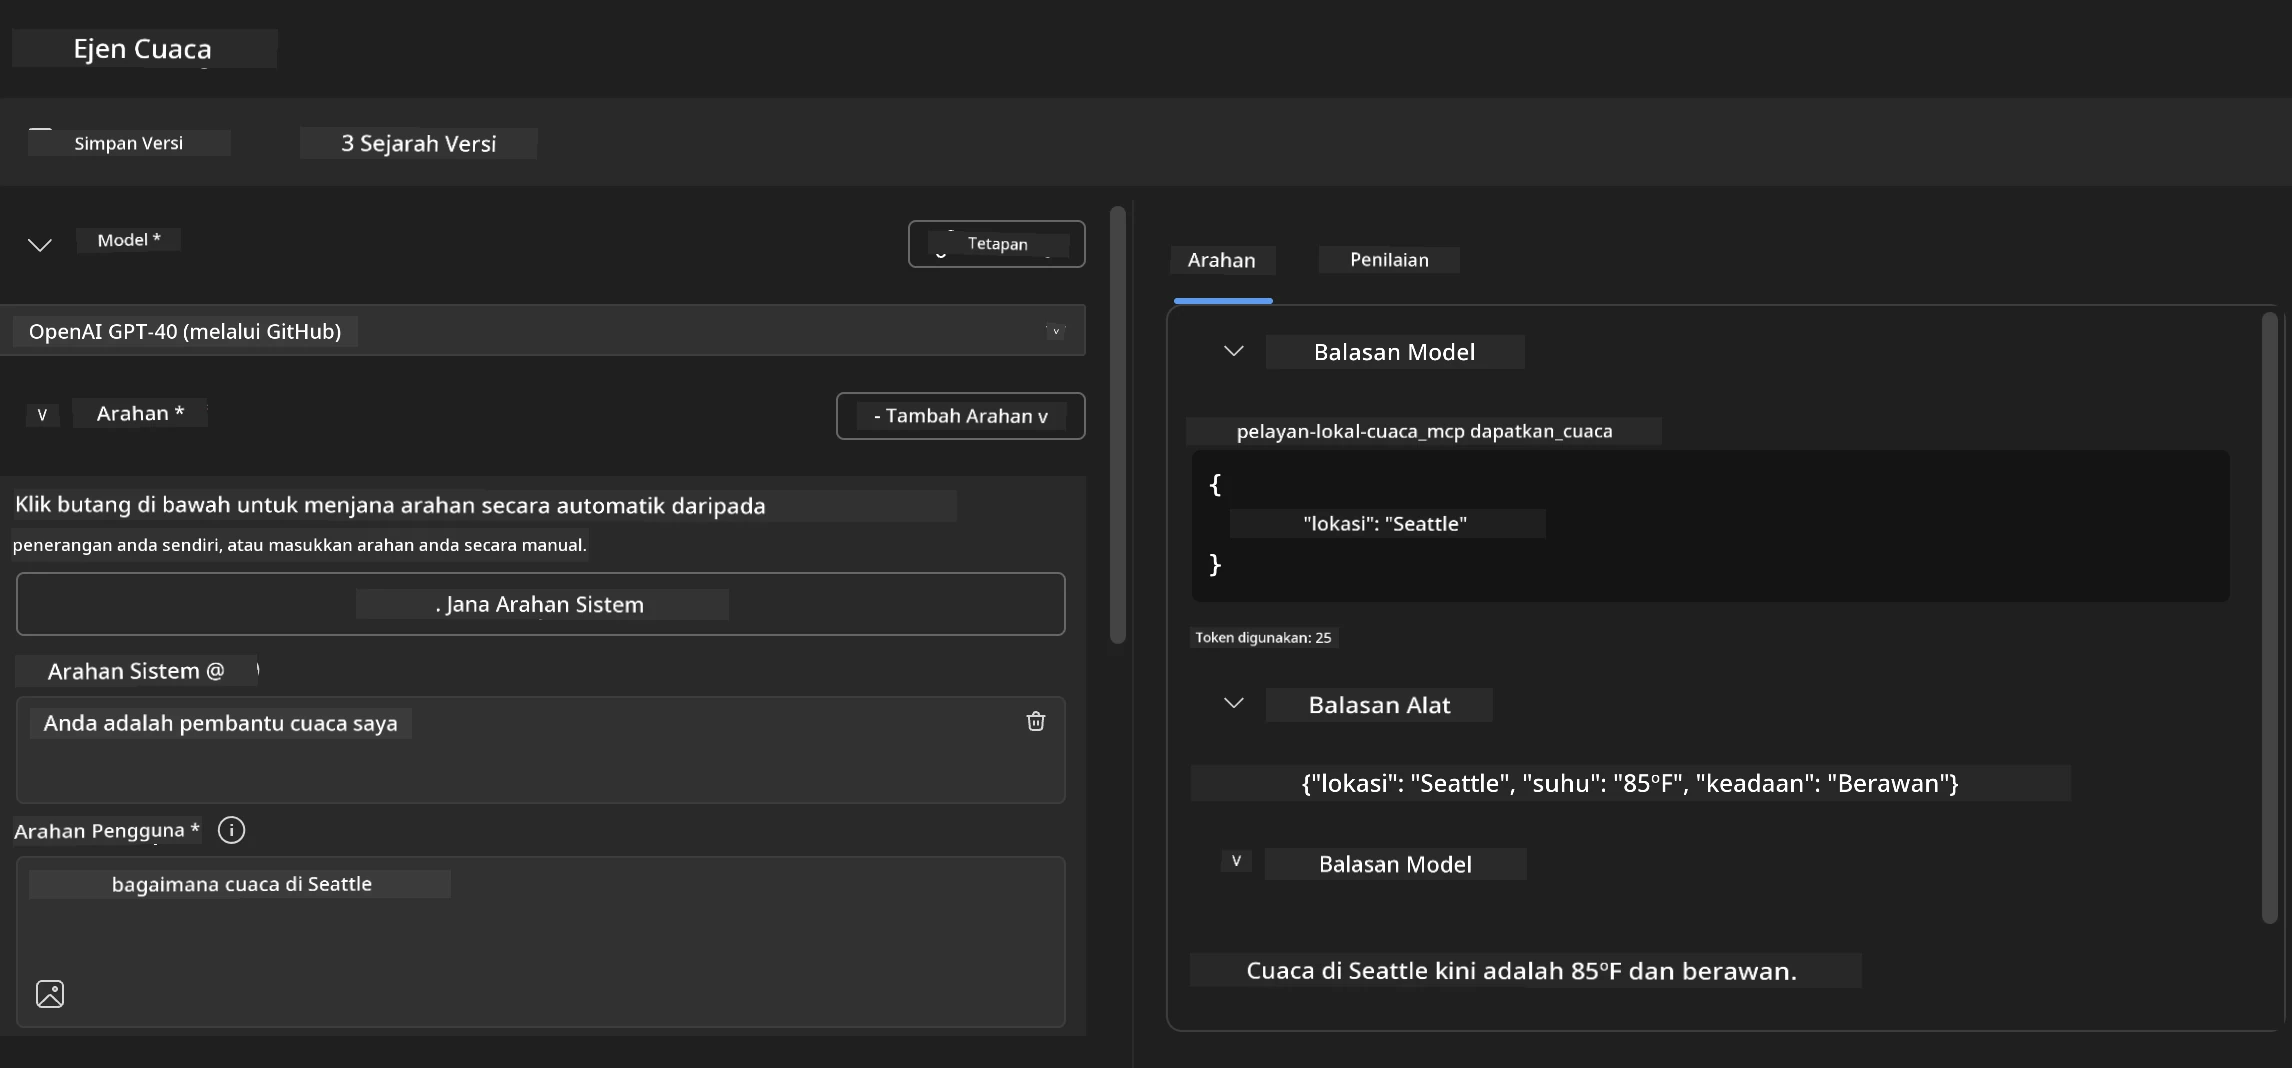Click the Token digunakan: 25 label
Screen dimensions: 2292x1068
coord(1263,637)
